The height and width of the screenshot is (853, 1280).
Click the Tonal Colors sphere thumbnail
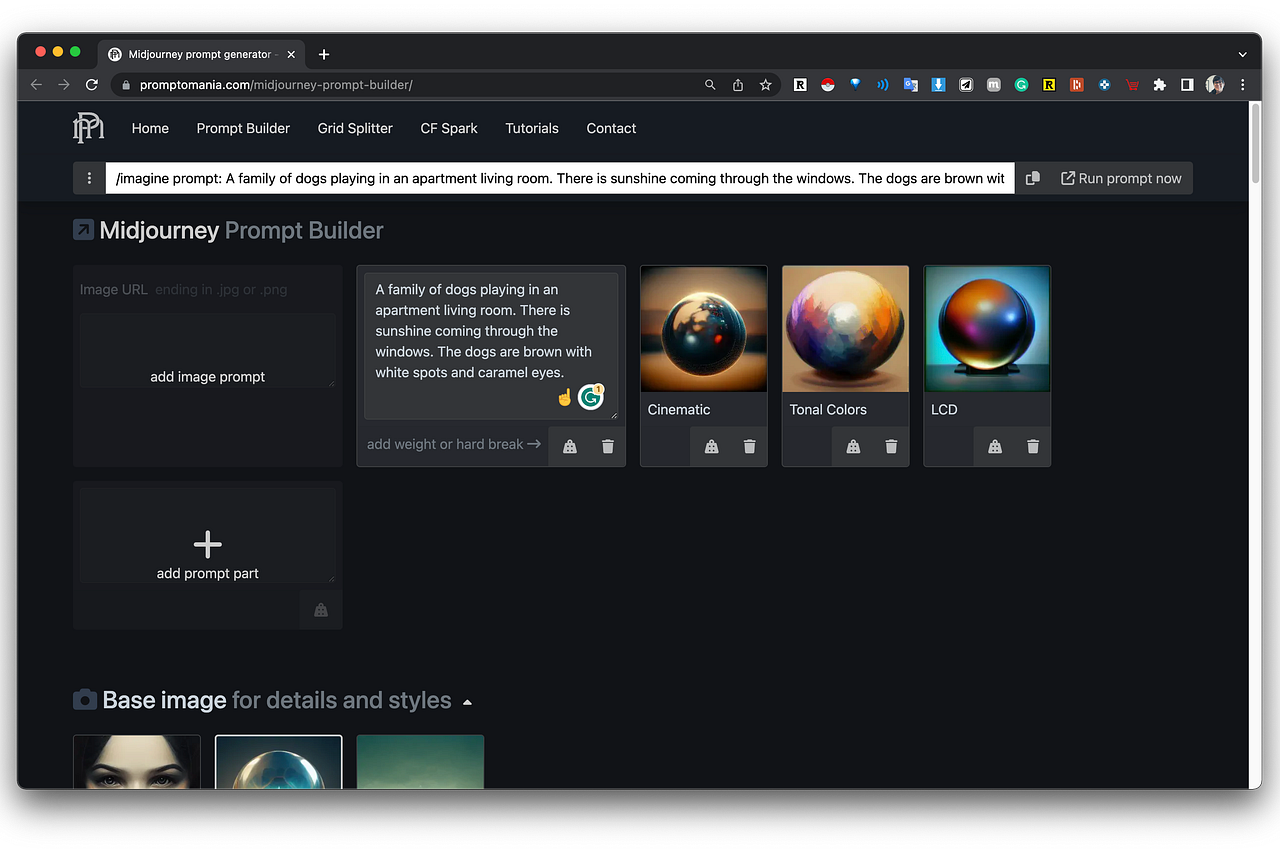(846, 329)
